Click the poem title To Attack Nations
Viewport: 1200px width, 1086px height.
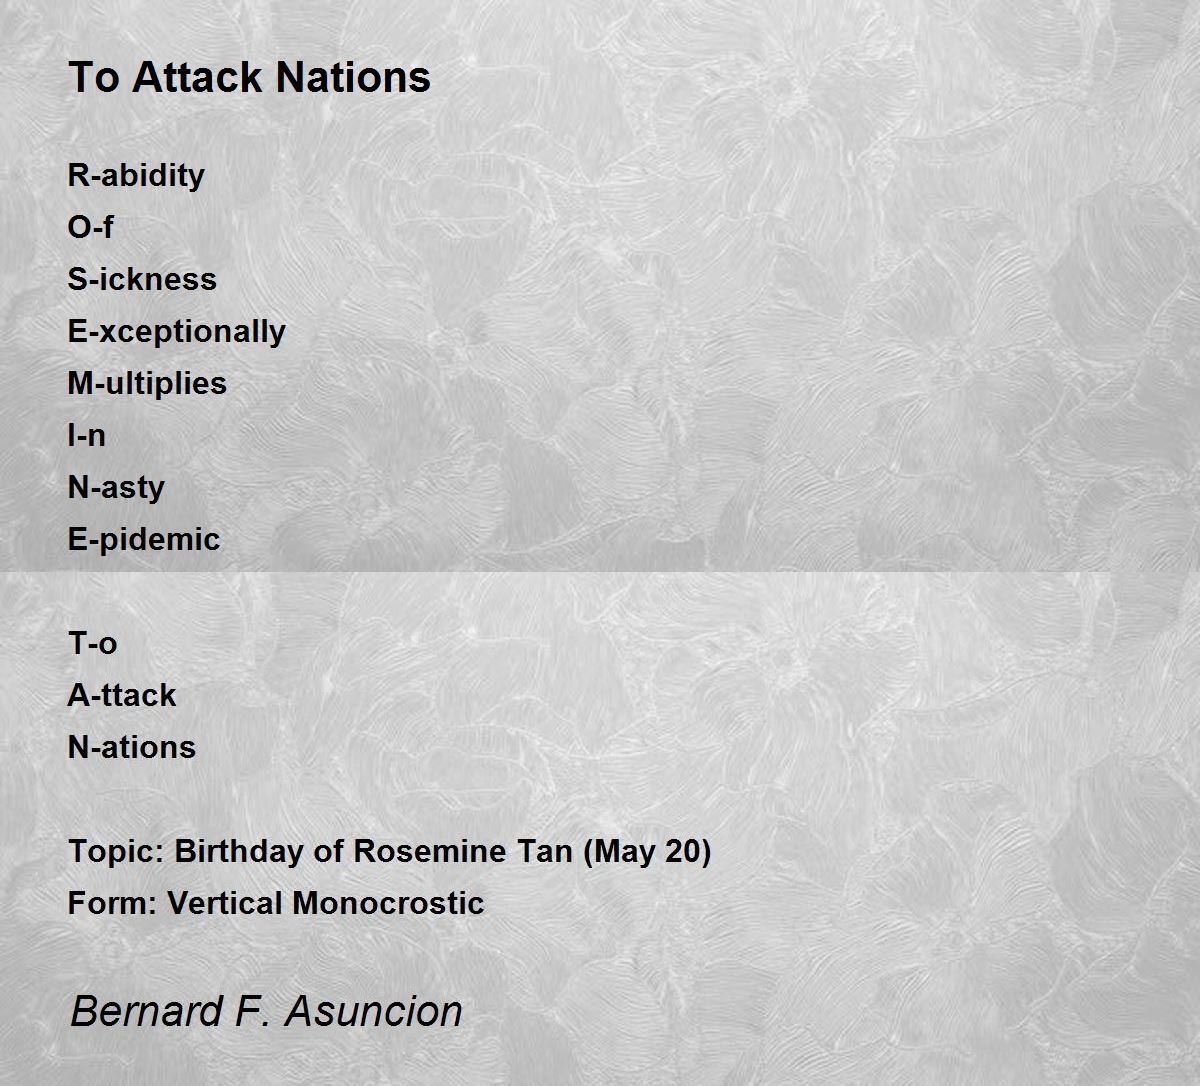tap(249, 77)
